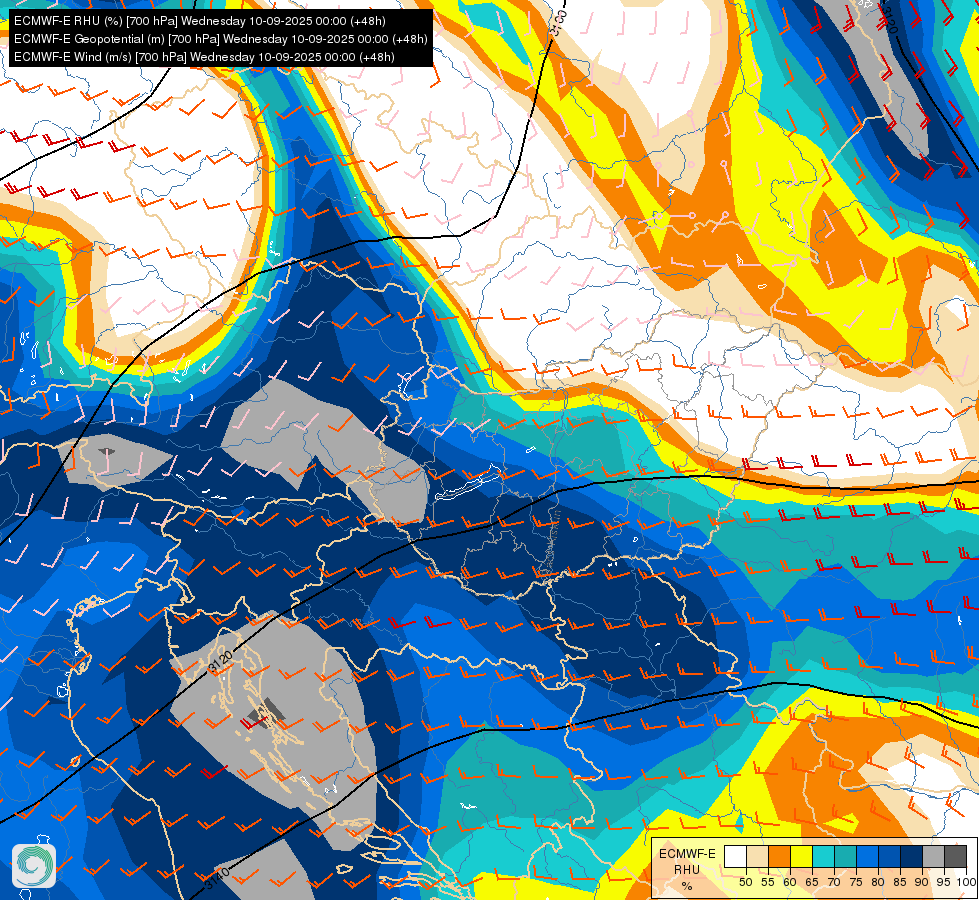Click the orange 55-60 legend swatch
The width and height of the screenshot is (979, 900).
(x=779, y=856)
